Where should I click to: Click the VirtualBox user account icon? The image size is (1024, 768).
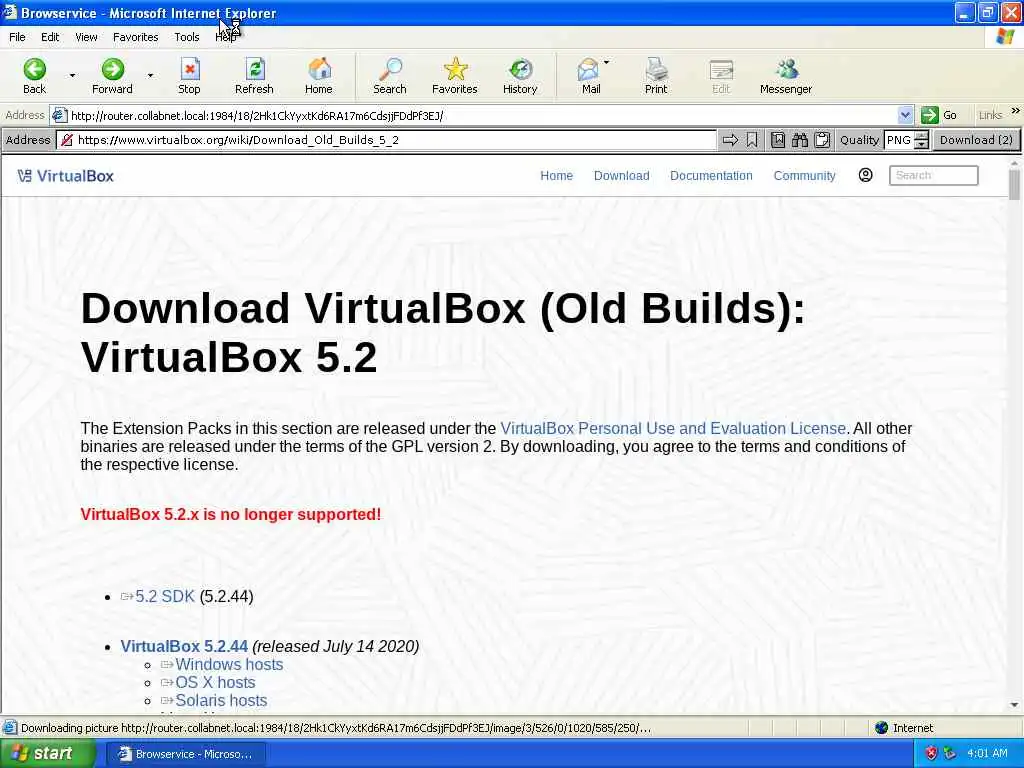pos(865,175)
